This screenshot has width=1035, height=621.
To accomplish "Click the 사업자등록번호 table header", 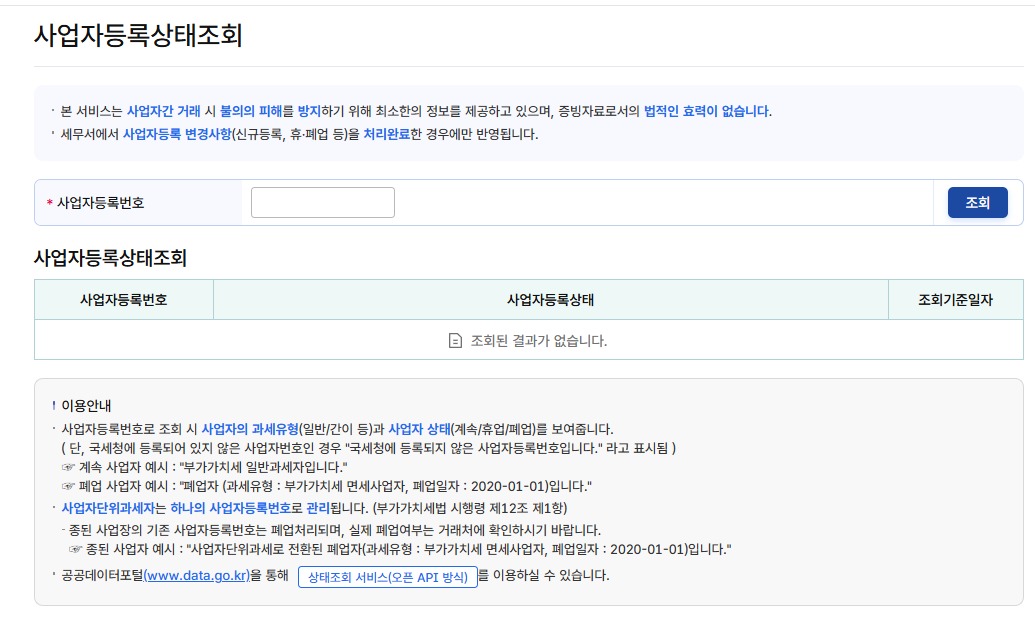I will (123, 299).
